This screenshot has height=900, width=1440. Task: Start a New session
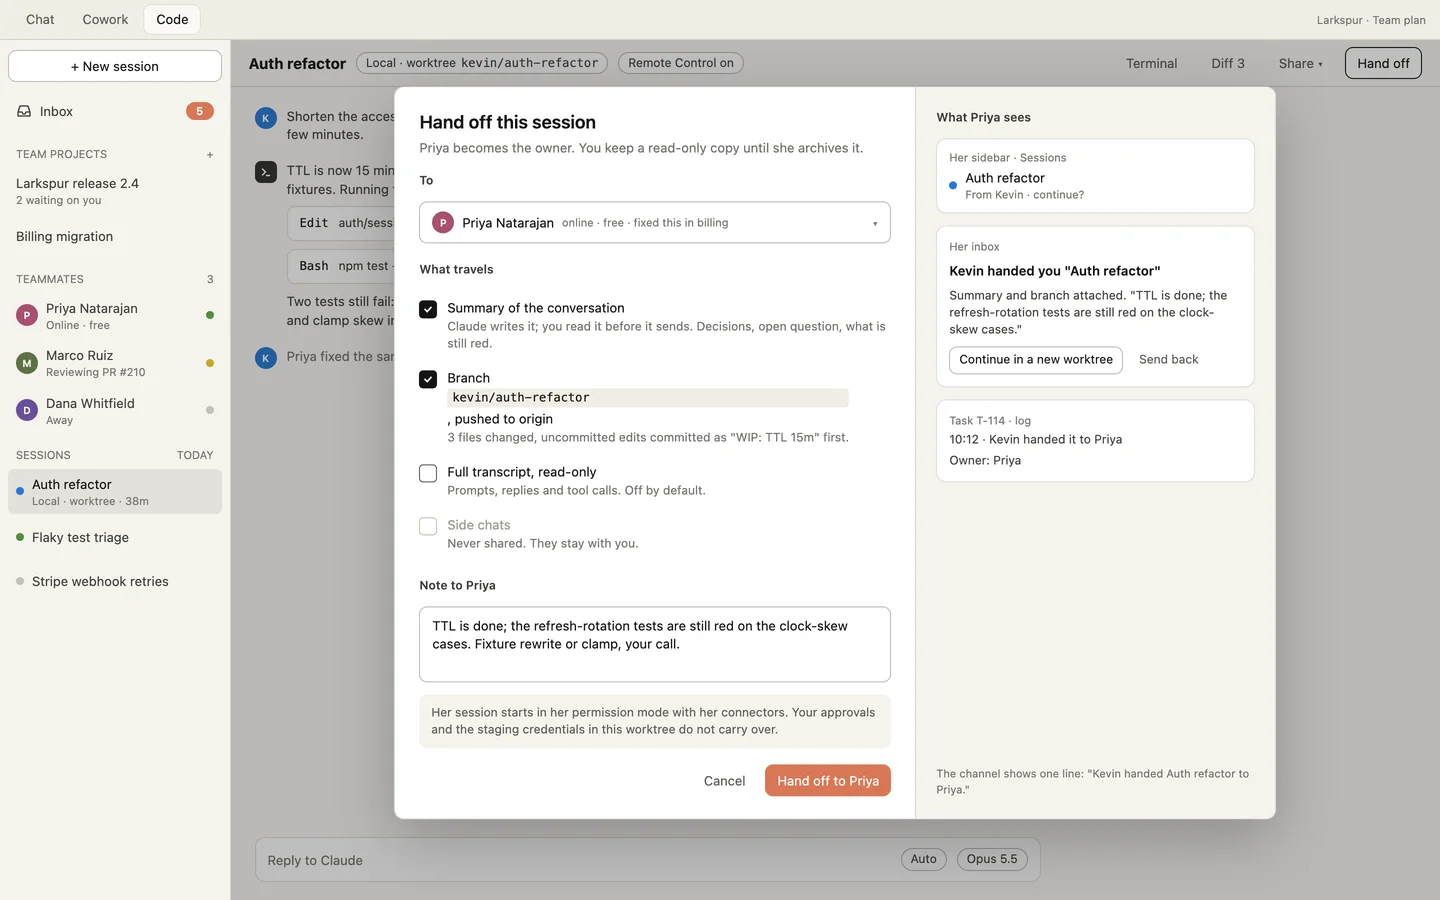click(x=115, y=66)
